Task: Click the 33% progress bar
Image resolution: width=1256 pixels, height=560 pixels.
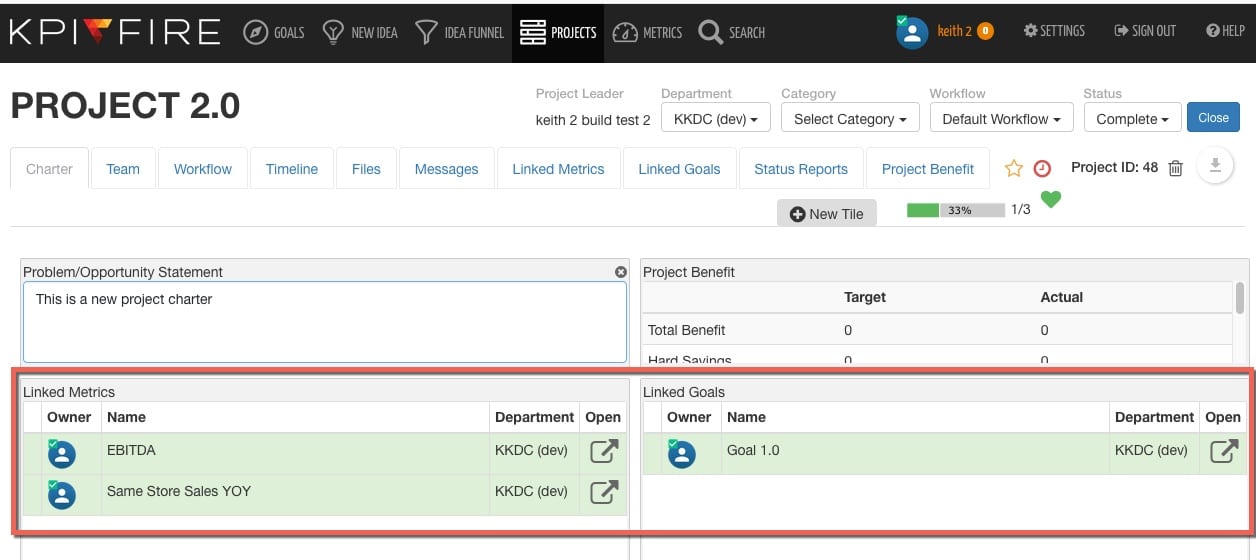Action: 955,210
